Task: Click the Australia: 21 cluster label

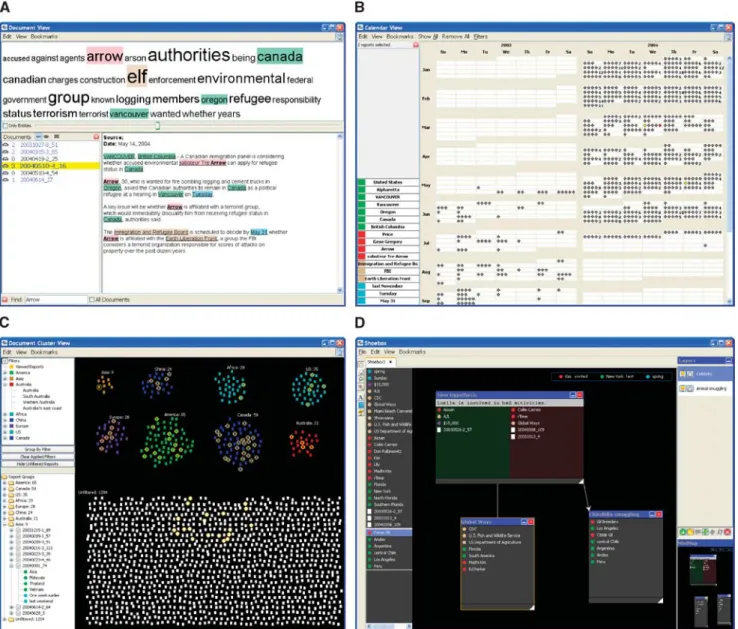Action: coord(307,423)
